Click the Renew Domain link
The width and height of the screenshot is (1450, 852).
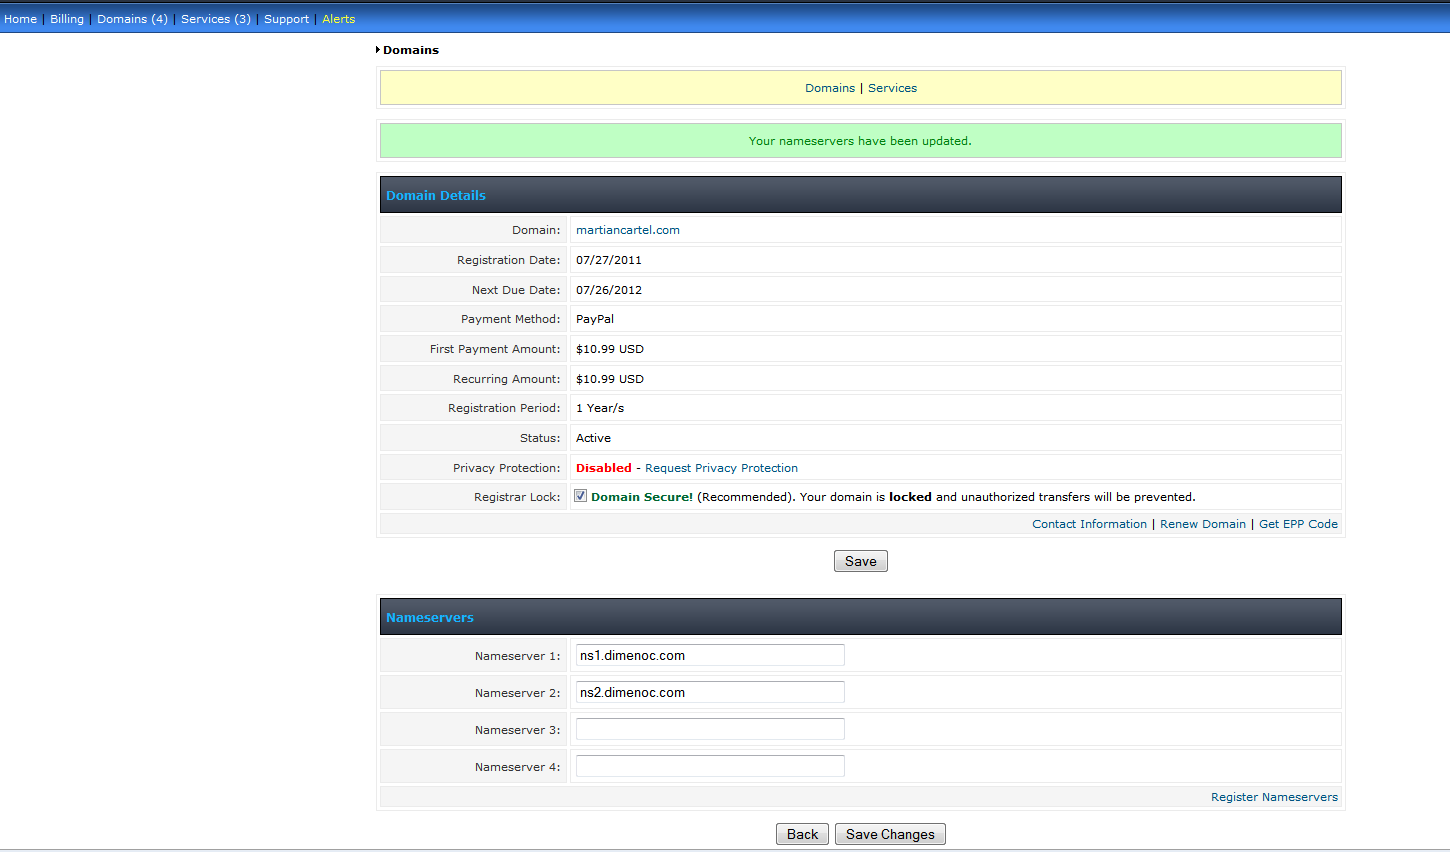[1202, 524]
